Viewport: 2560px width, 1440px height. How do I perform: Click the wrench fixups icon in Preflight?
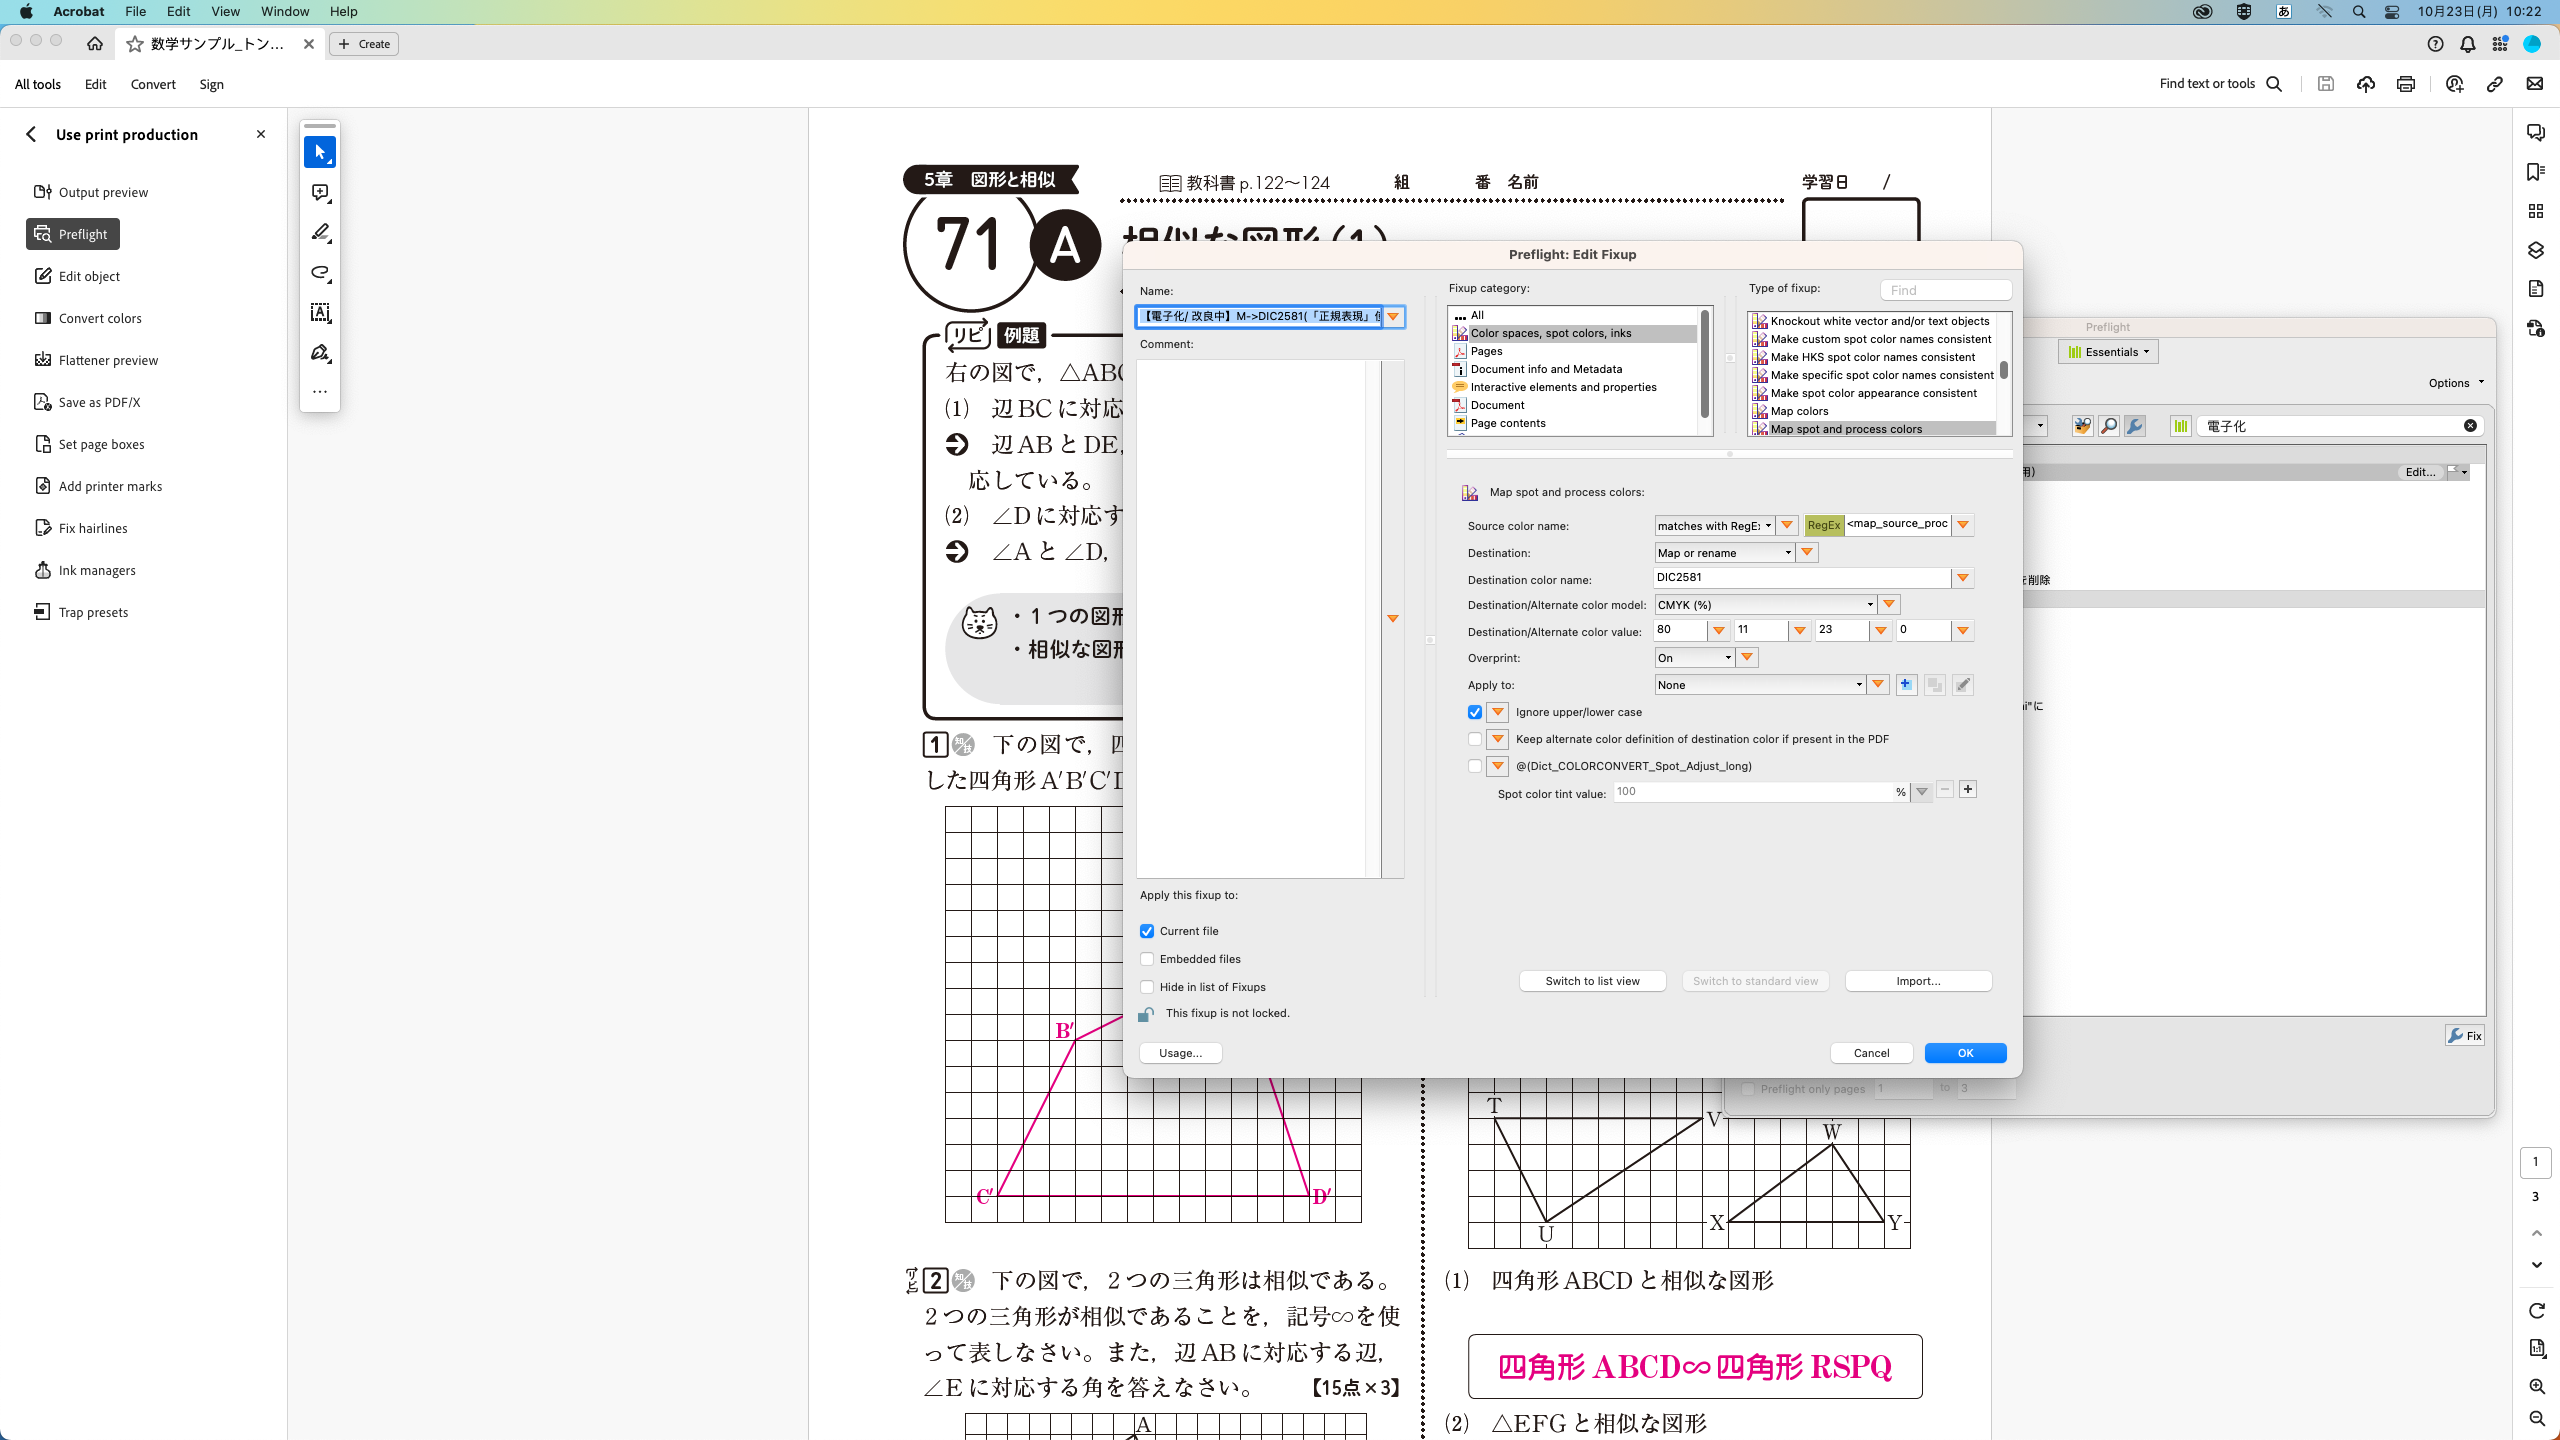(2134, 426)
